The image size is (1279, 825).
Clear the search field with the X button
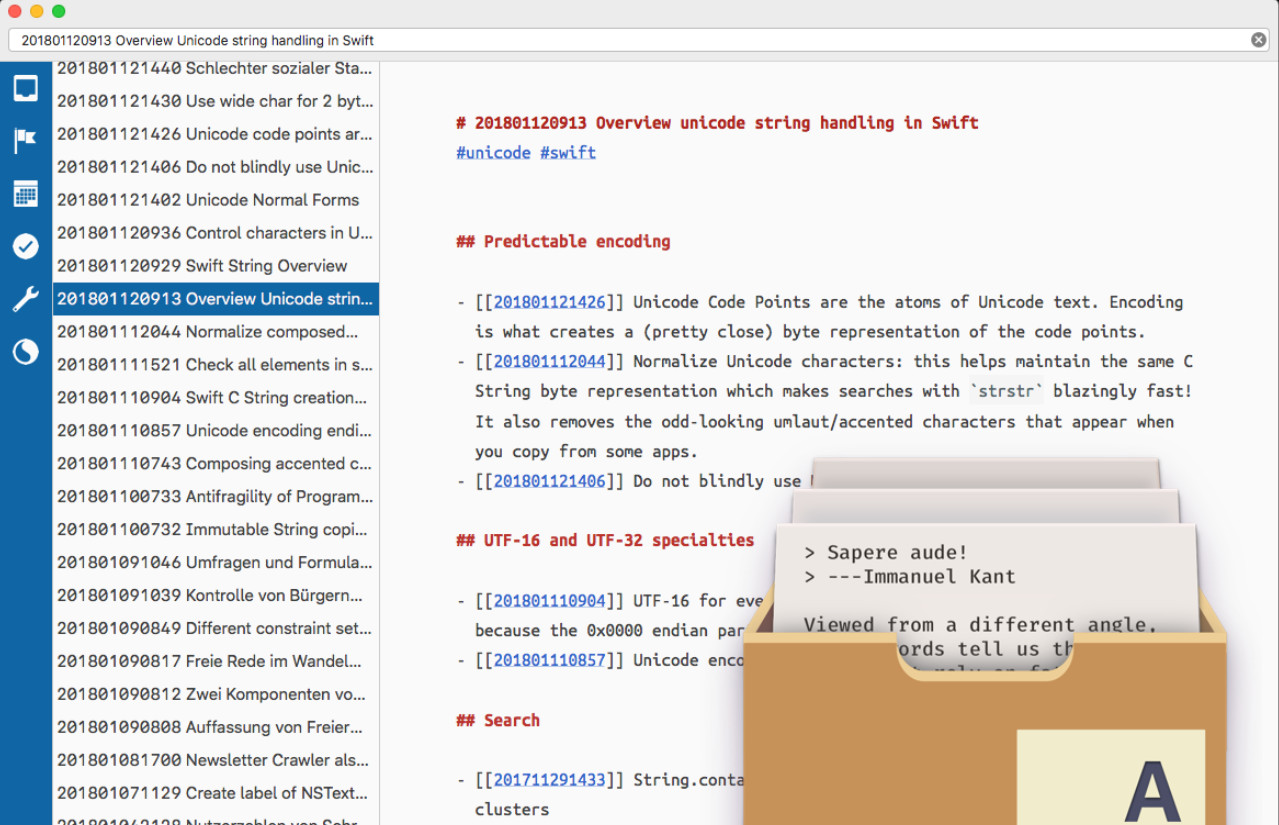(x=1258, y=40)
